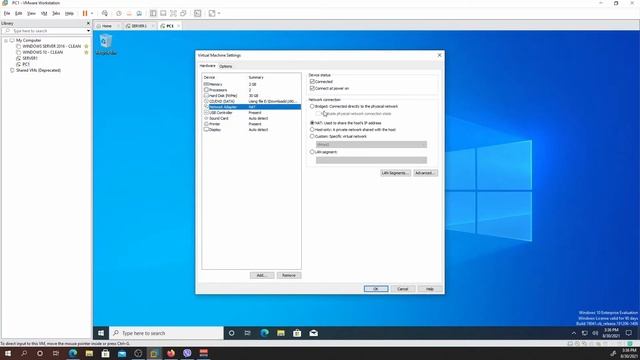
Task: Click the Manage Snapshots toolbar icon
Action: [x=139, y=13]
